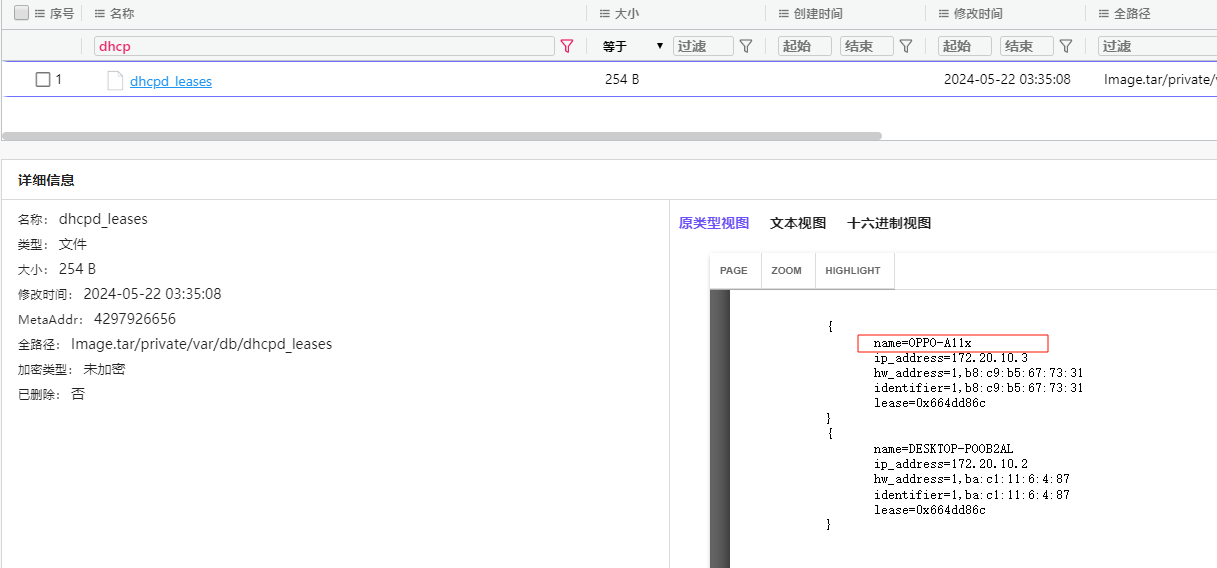Click the creation time 起始 field
The height and width of the screenshot is (568, 1217).
coord(805,46)
